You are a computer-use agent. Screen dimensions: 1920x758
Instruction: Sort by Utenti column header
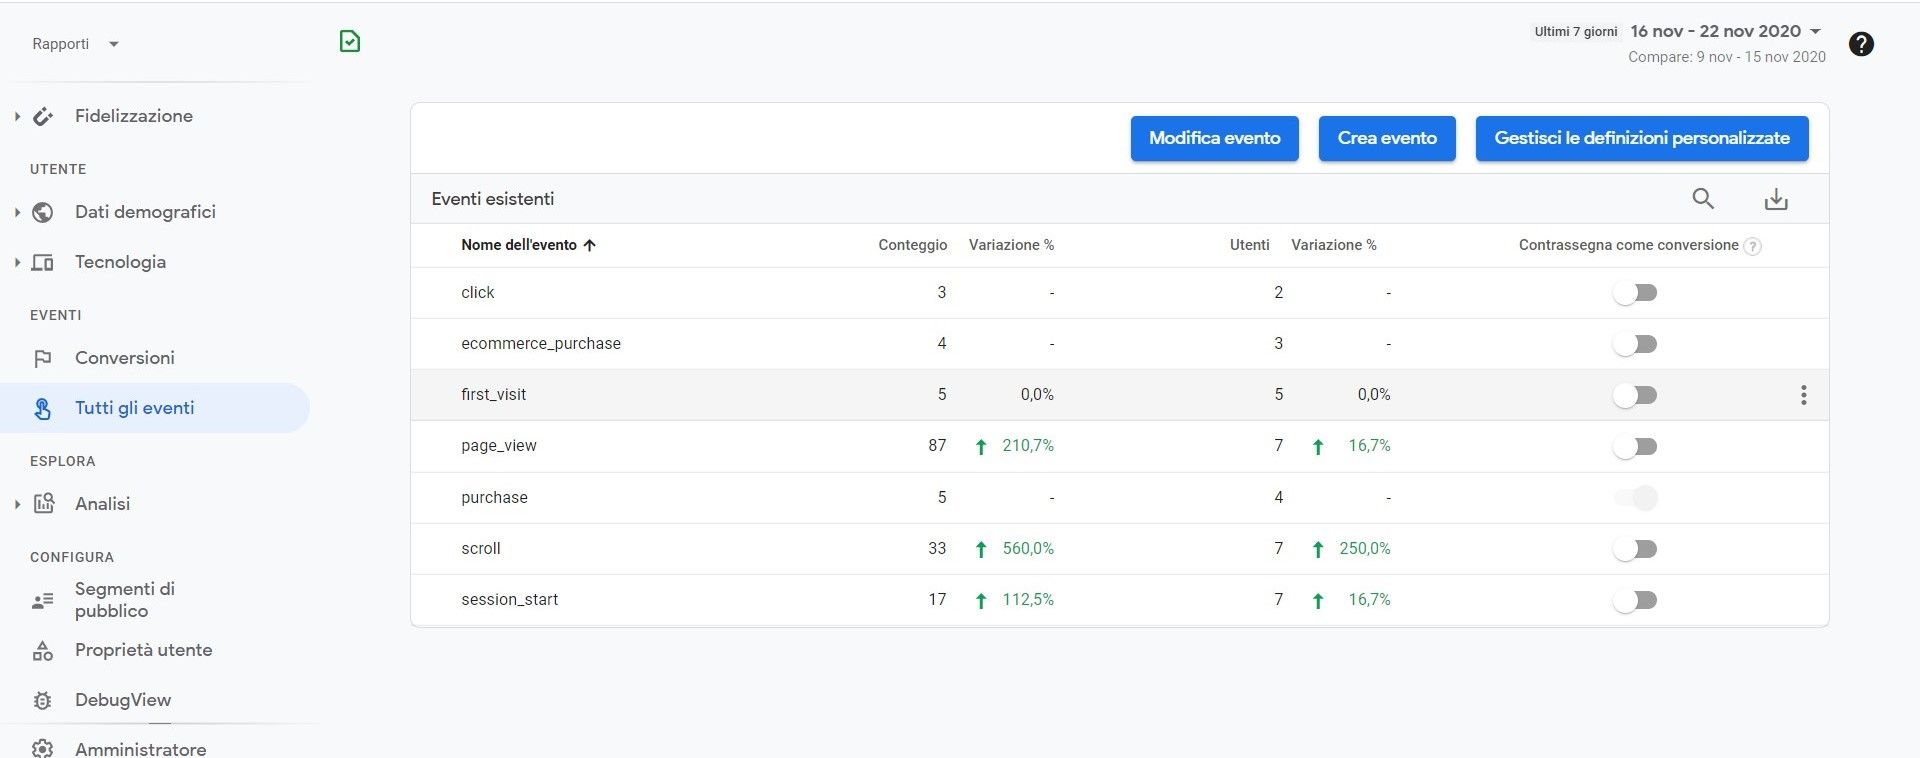tap(1249, 245)
